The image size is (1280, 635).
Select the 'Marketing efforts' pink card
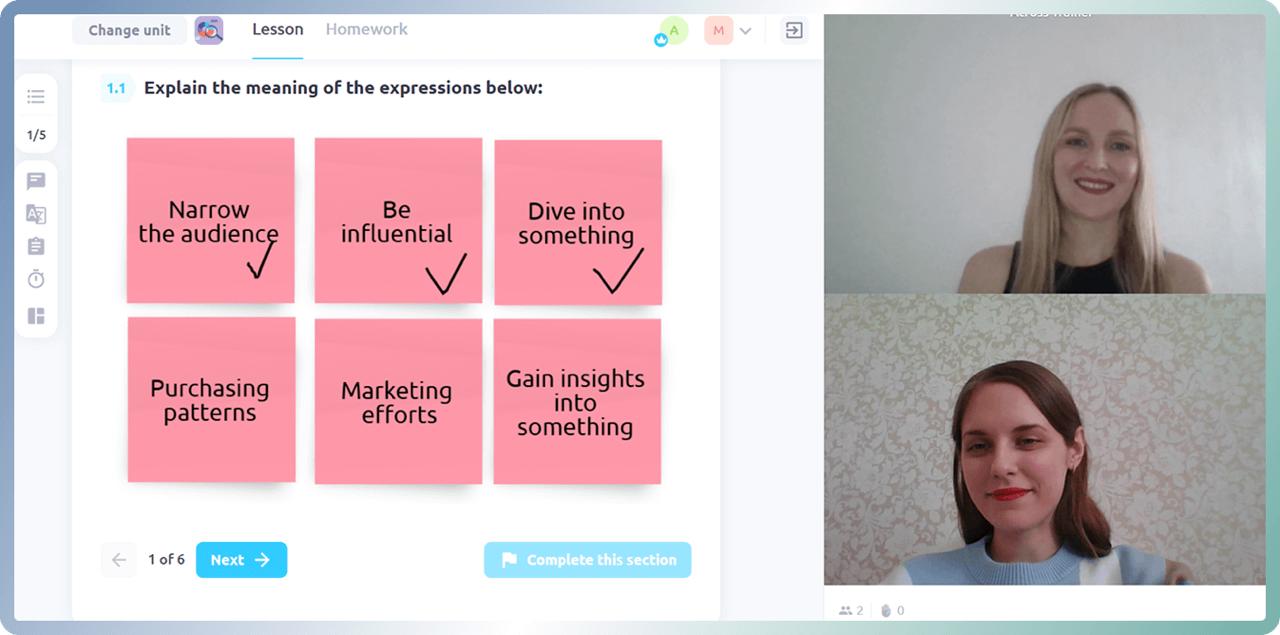click(x=397, y=401)
